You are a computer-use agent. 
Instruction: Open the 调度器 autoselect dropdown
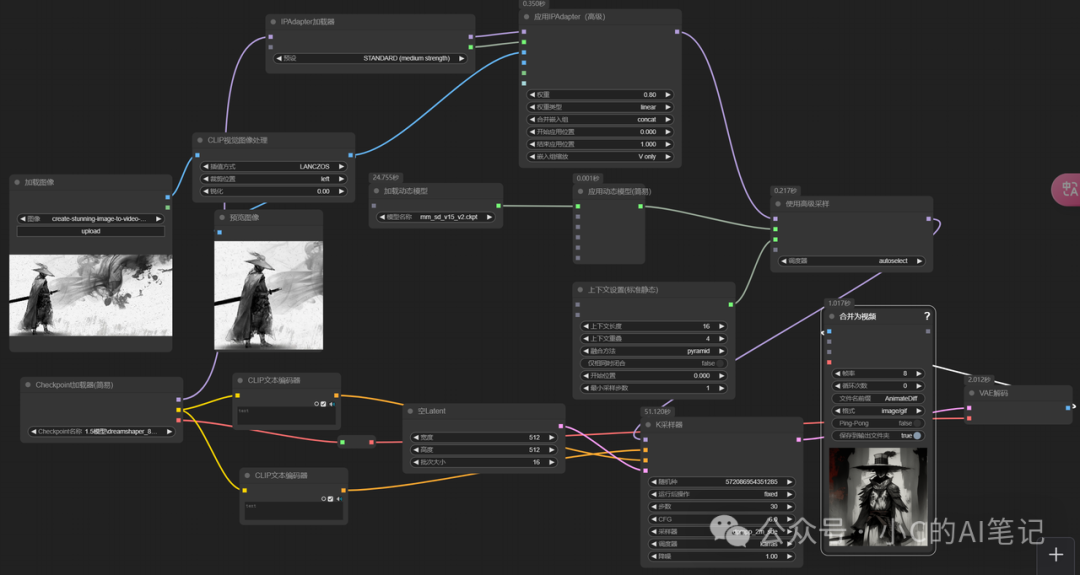click(852, 261)
